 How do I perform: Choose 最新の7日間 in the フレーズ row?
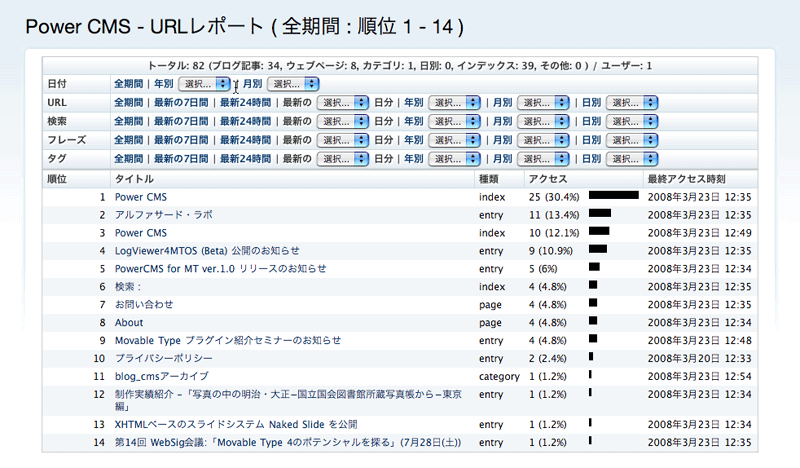click(x=181, y=140)
